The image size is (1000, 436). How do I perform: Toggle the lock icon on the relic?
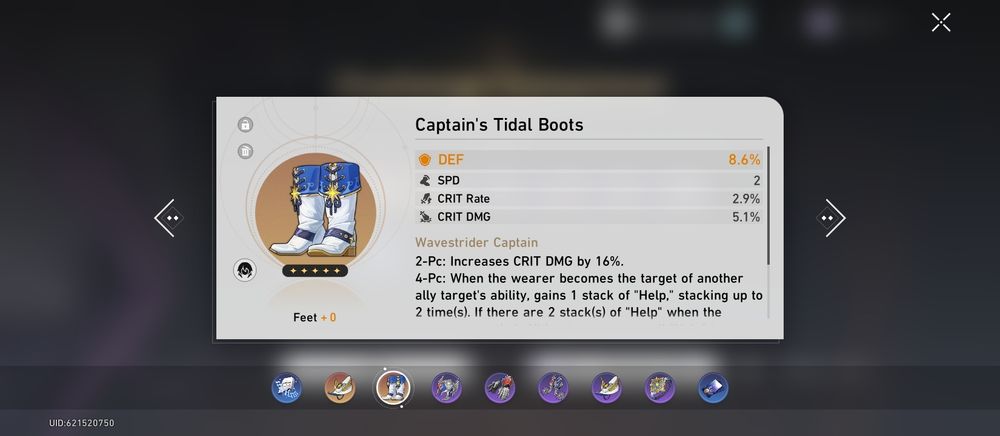pos(246,124)
